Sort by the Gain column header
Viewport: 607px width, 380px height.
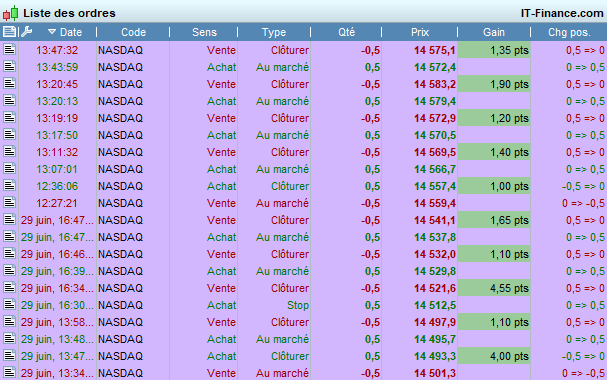point(494,32)
